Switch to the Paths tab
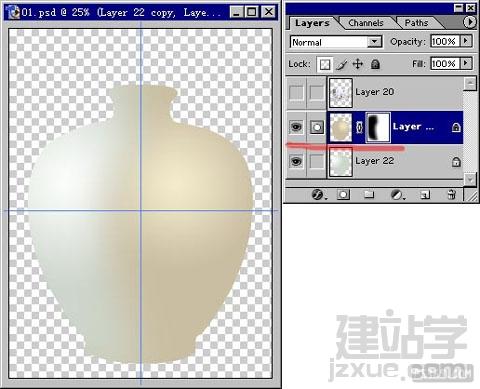The image size is (480, 389). pyautogui.click(x=416, y=23)
